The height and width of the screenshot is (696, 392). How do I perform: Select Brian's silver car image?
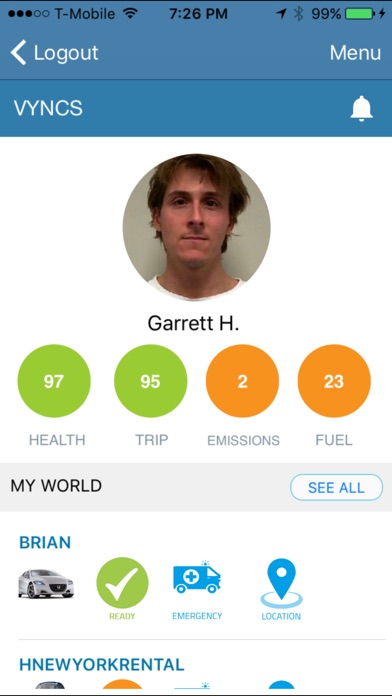coord(46,584)
